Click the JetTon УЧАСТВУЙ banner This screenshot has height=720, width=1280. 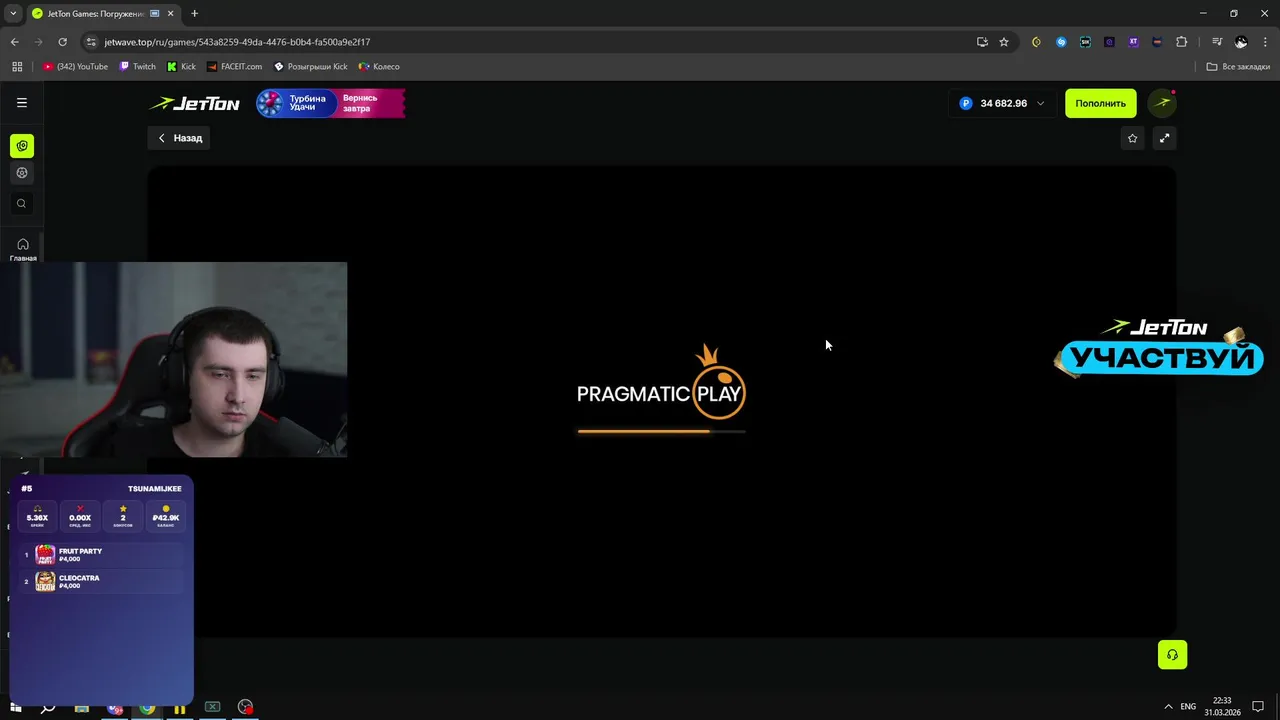(1158, 349)
